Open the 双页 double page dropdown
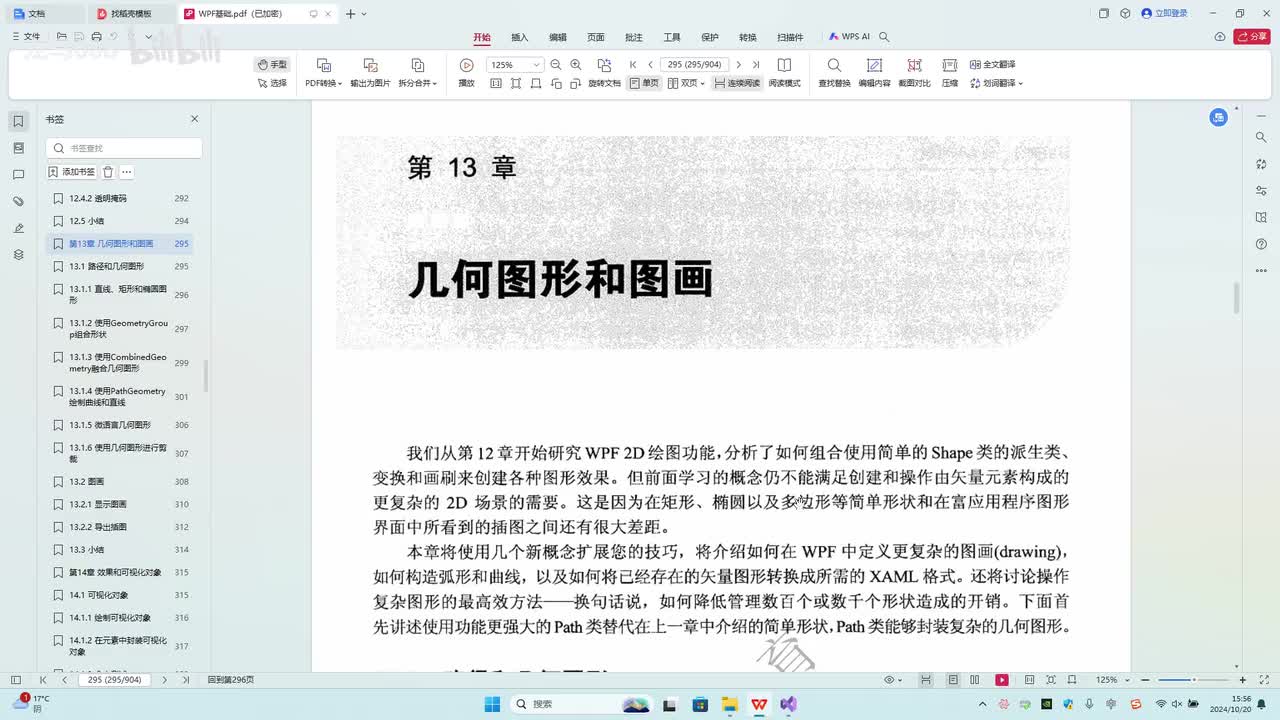 (x=686, y=83)
